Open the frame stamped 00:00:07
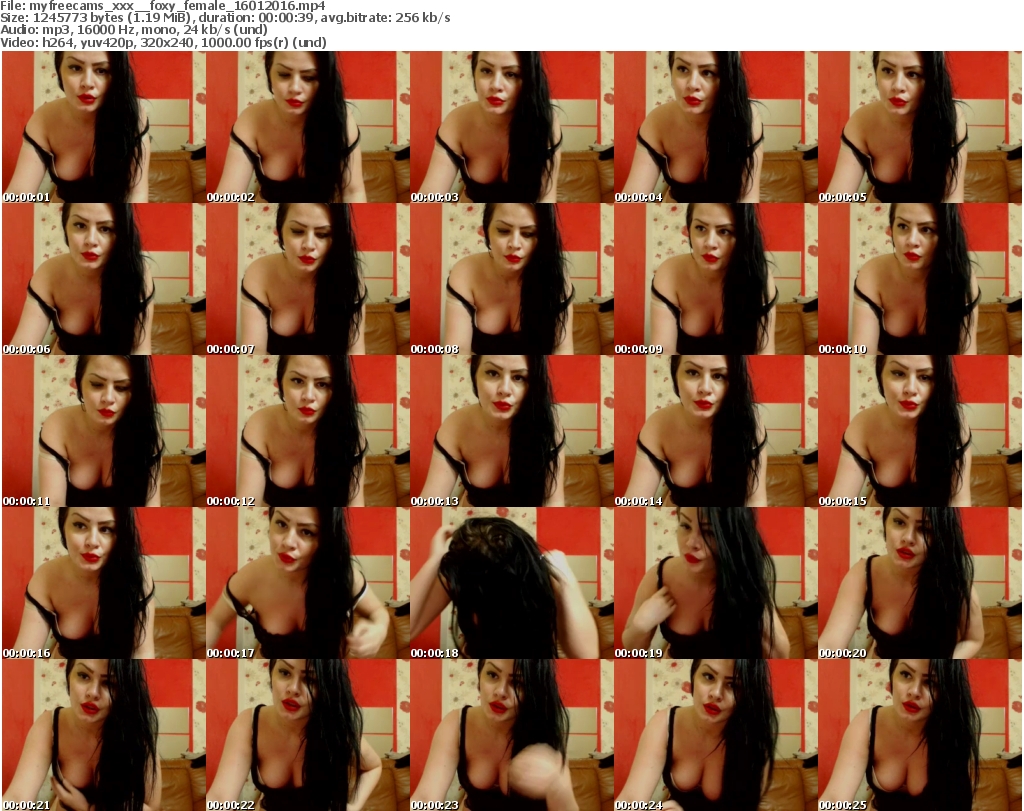The height and width of the screenshot is (811, 1024). (x=308, y=279)
